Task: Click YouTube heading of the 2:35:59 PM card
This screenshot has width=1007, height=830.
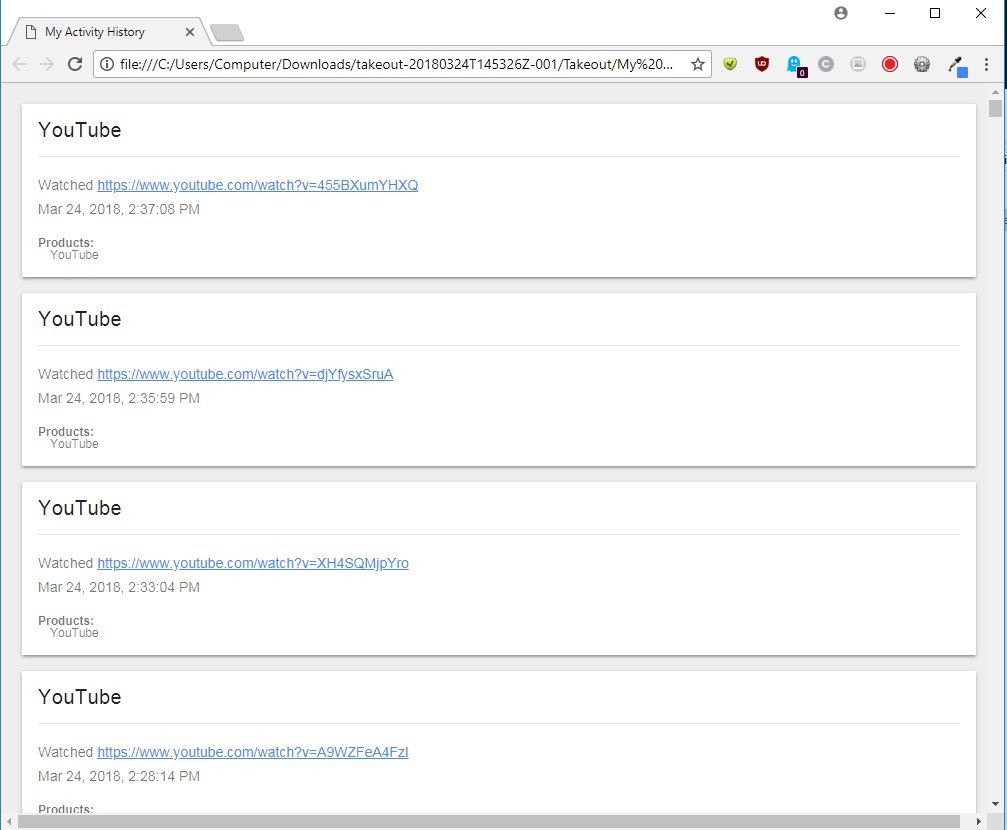Action: pos(80,319)
